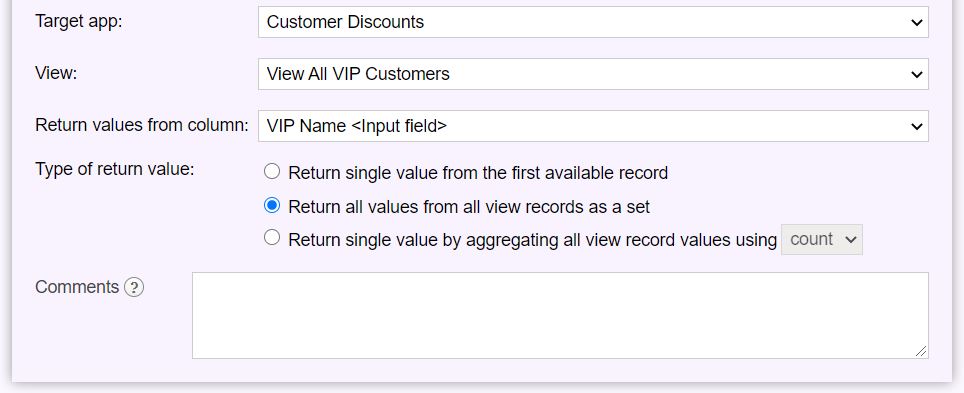Expand the View All VIP Customers dropdown
This screenshot has width=964, height=393.
(593, 74)
